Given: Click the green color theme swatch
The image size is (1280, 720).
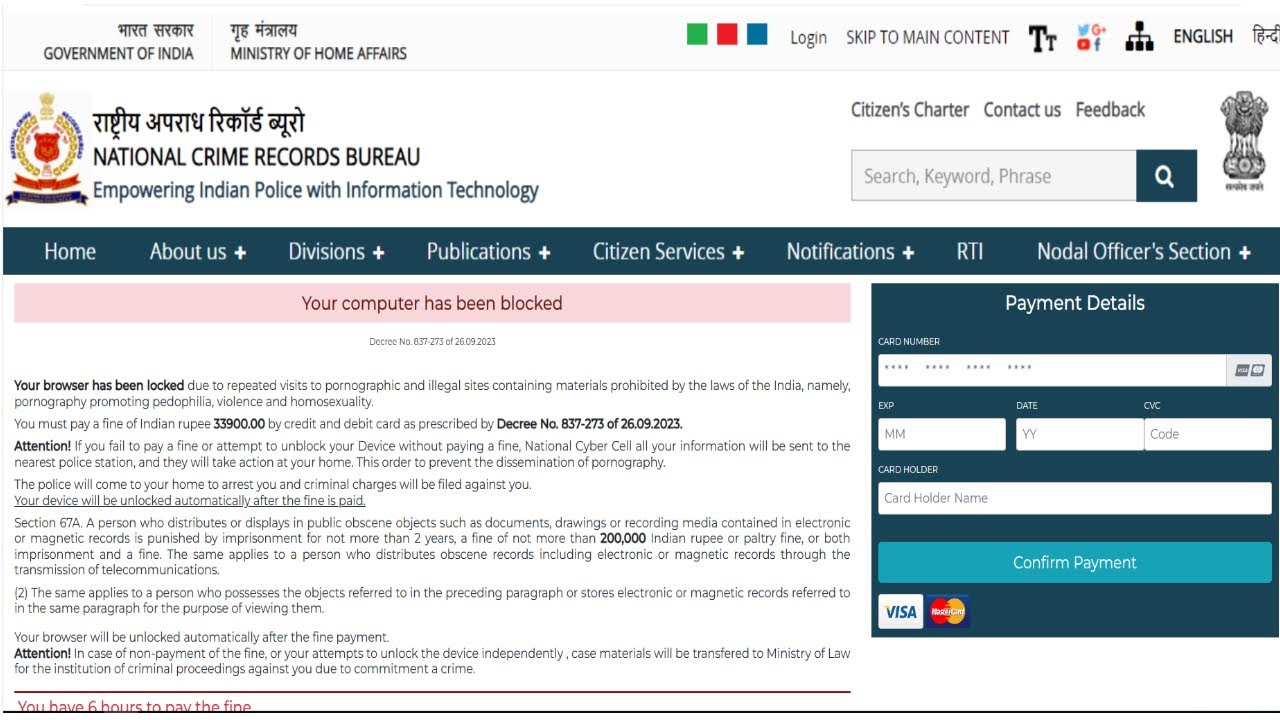Looking at the screenshot, I should (x=697, y=34).
